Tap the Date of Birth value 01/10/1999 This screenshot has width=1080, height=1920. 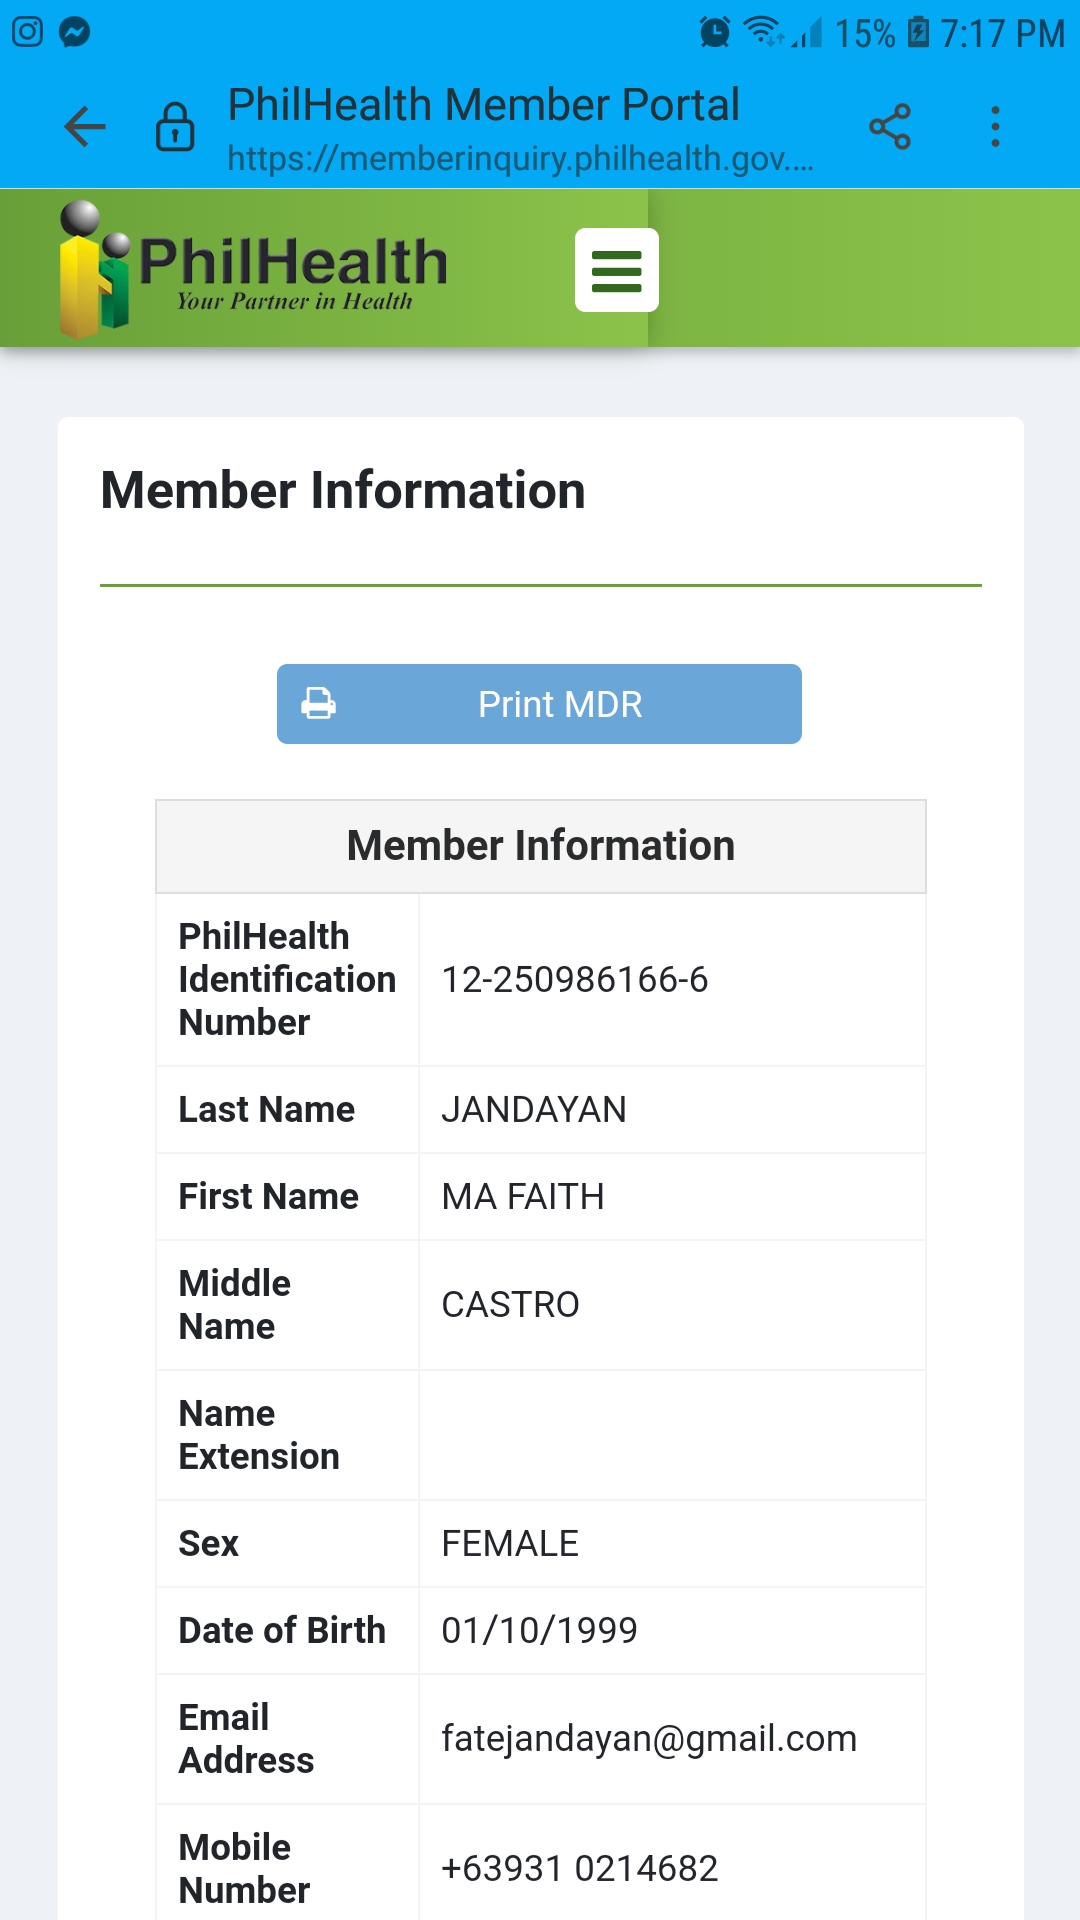(x=540, y=1631)
